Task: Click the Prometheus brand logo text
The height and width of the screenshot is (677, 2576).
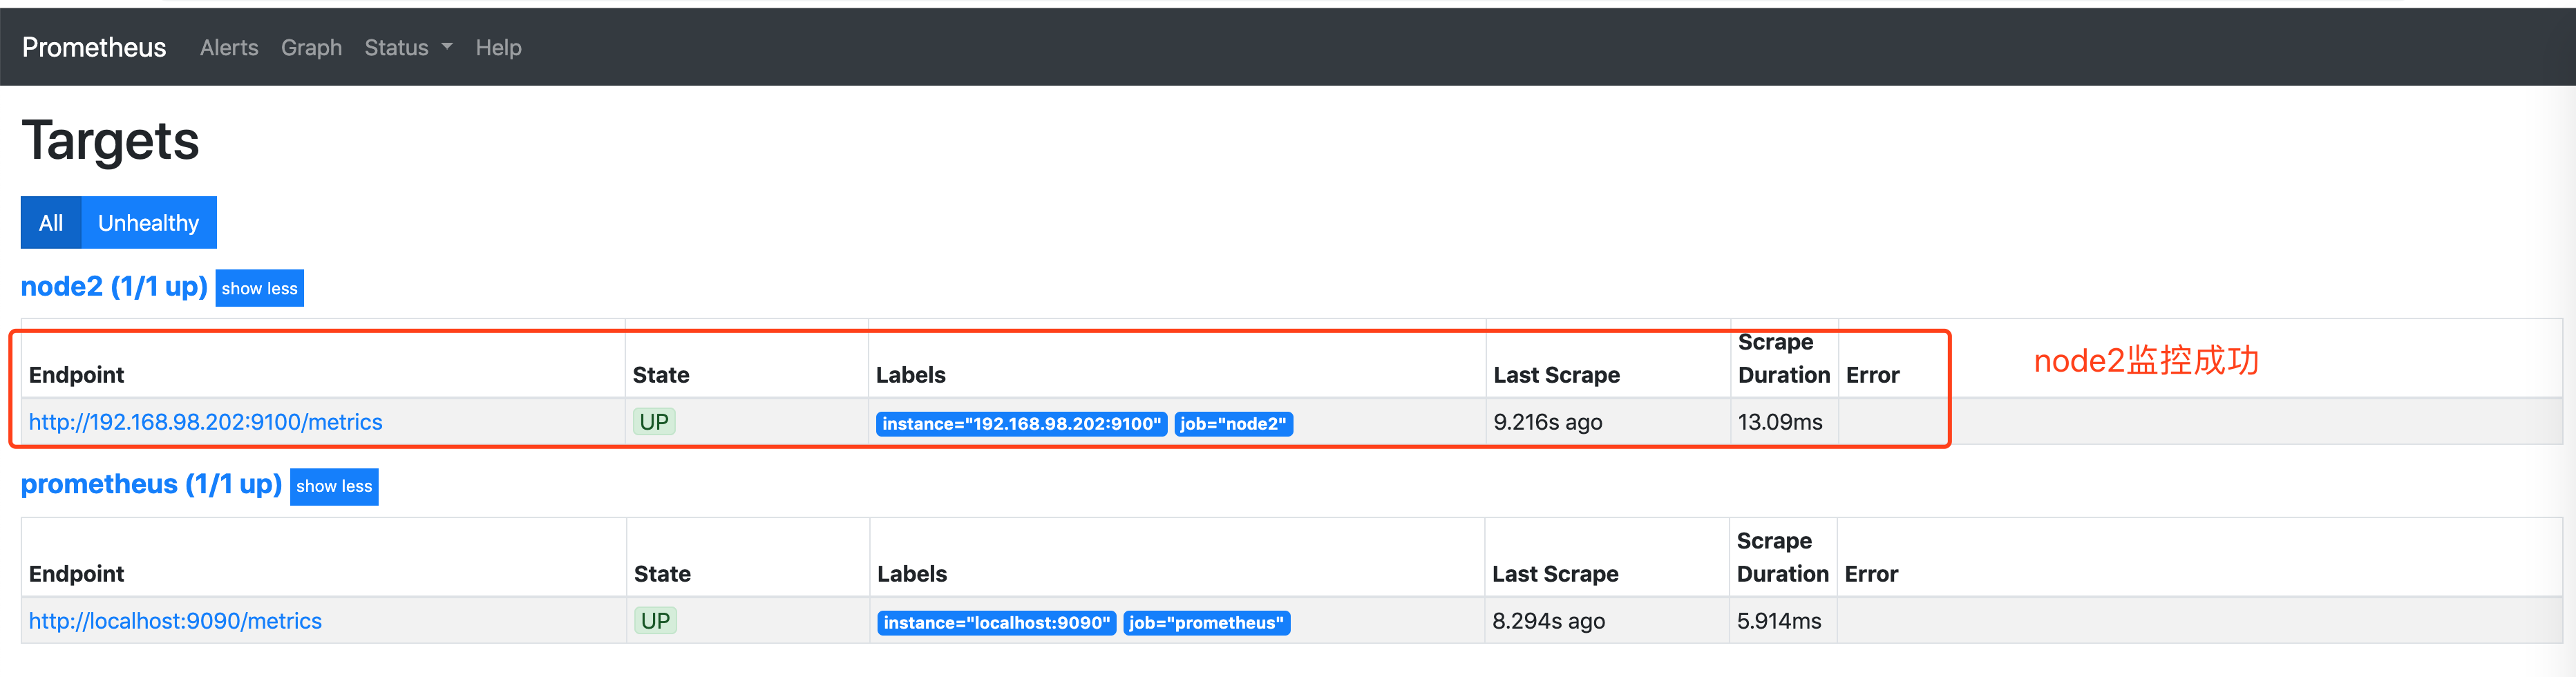Action: [94, 47]
